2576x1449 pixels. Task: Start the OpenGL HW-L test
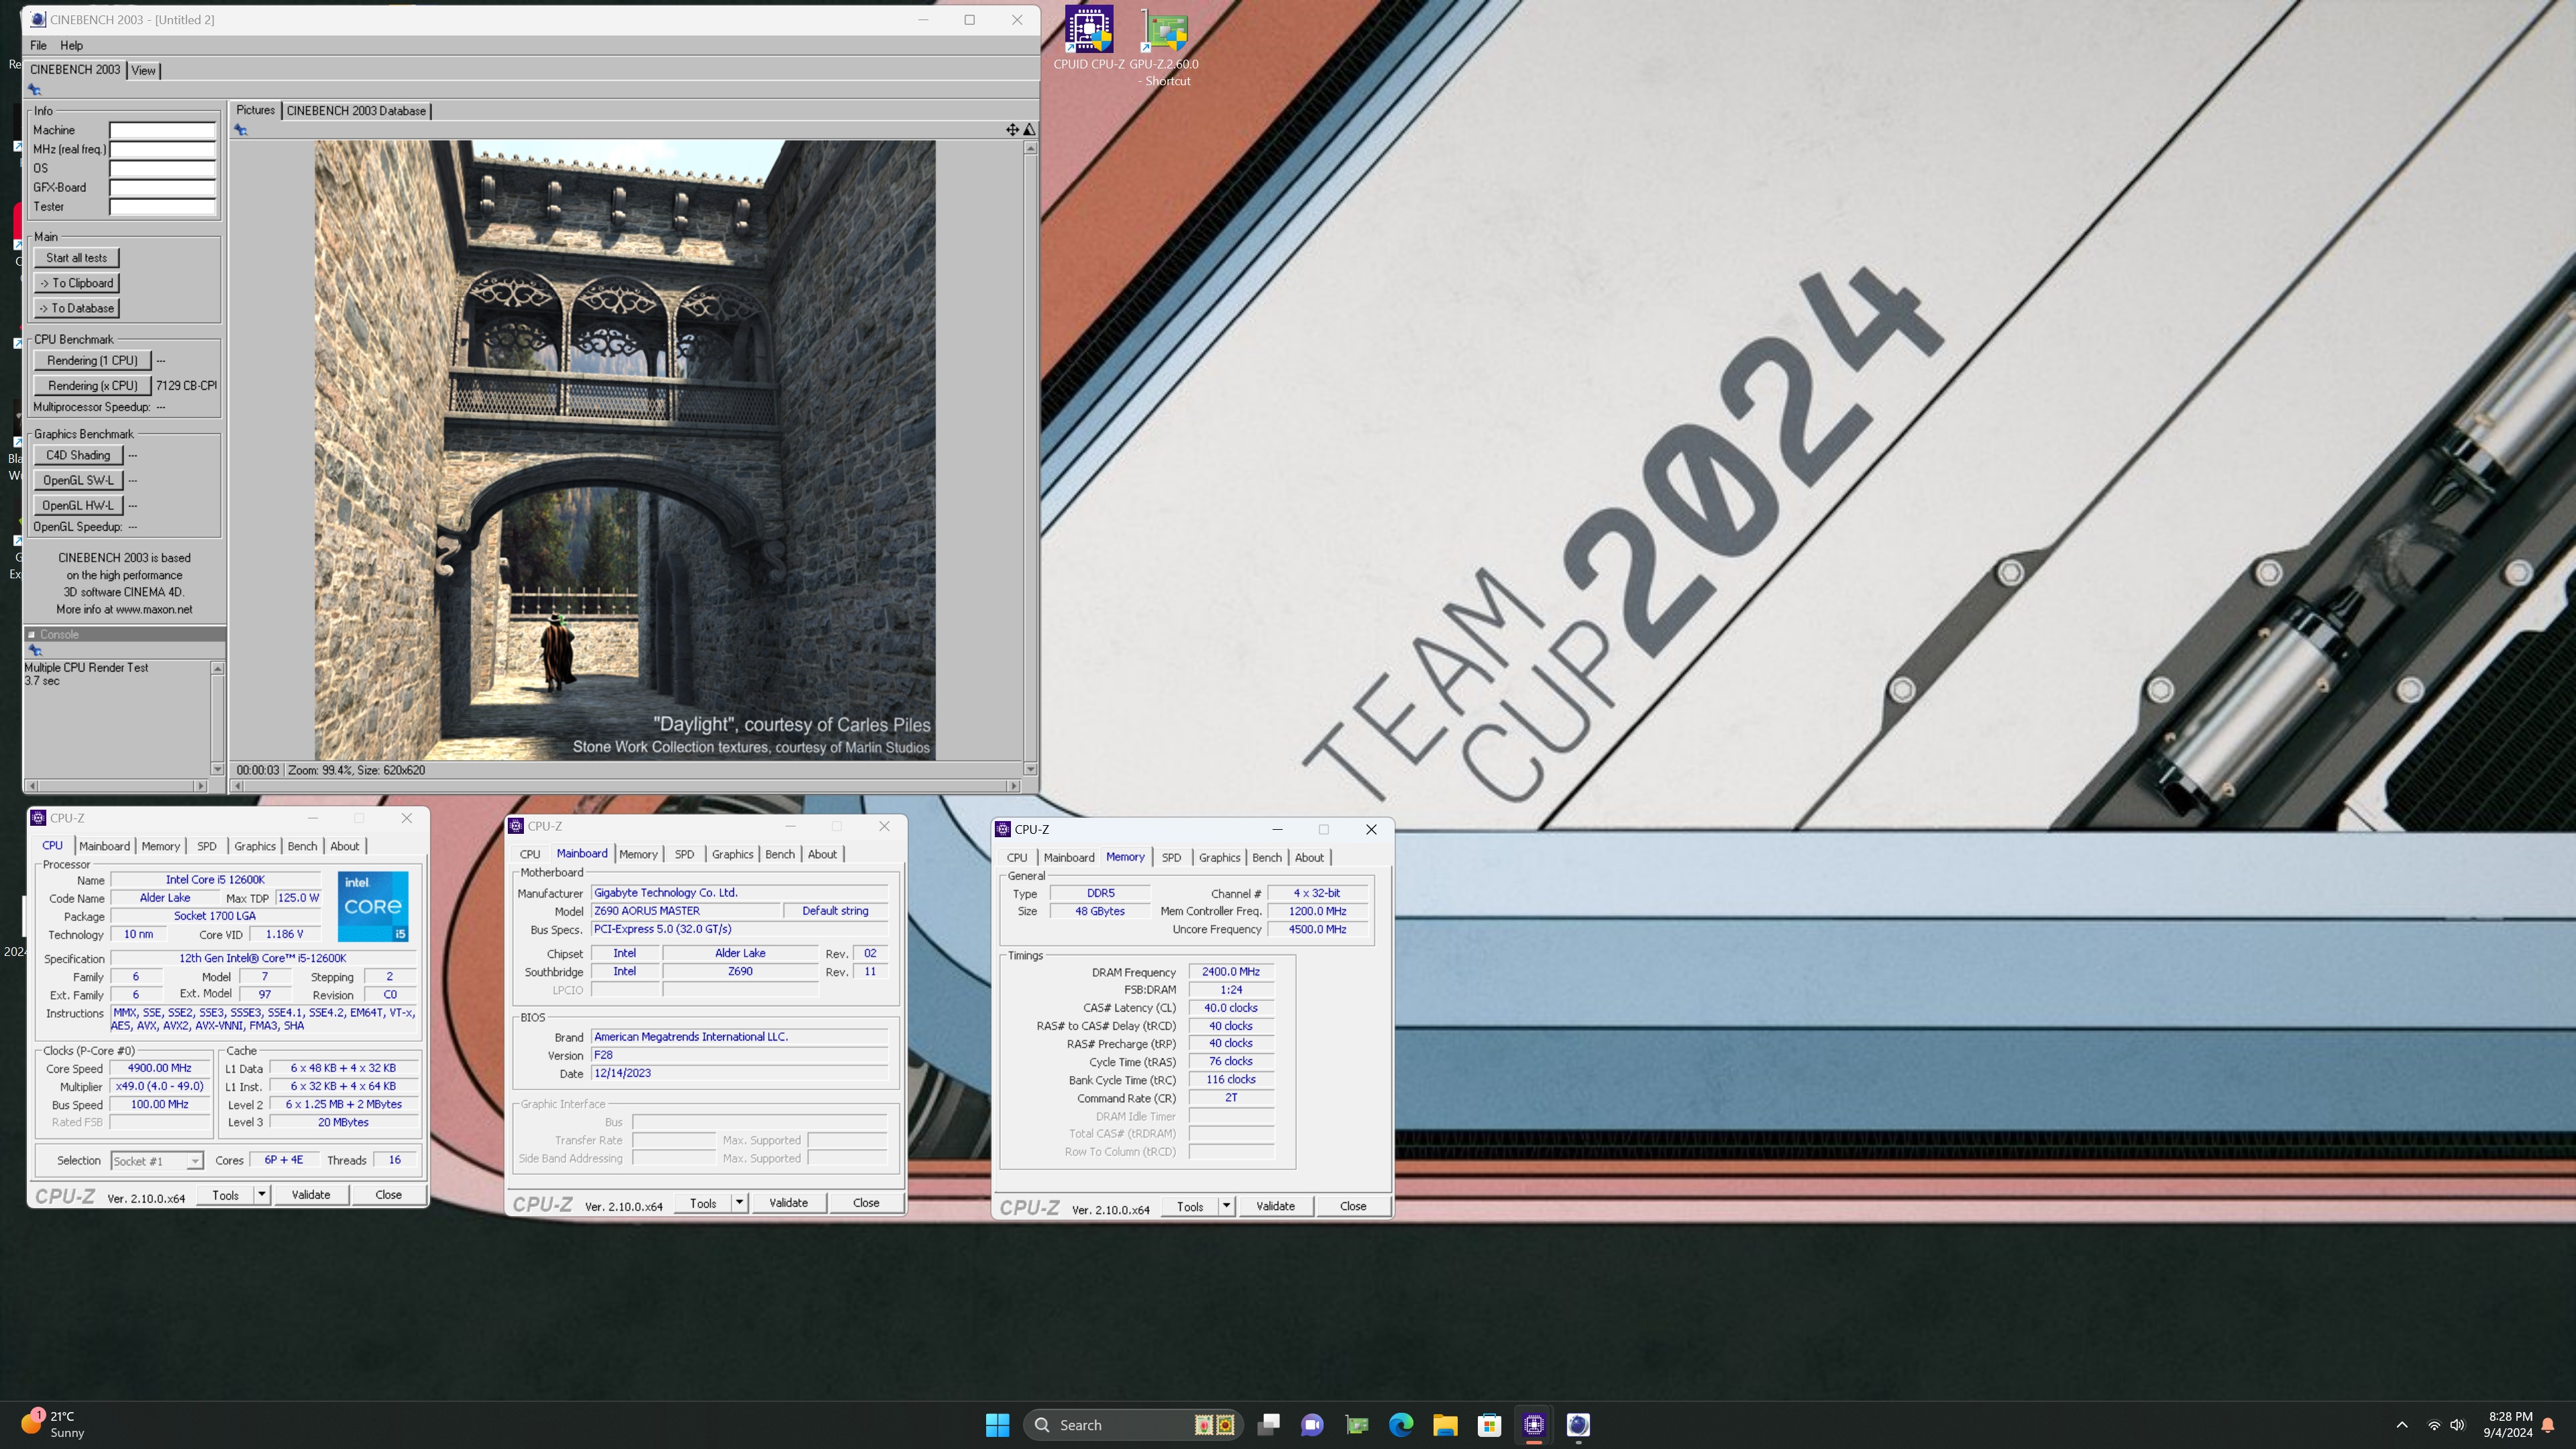78,505
